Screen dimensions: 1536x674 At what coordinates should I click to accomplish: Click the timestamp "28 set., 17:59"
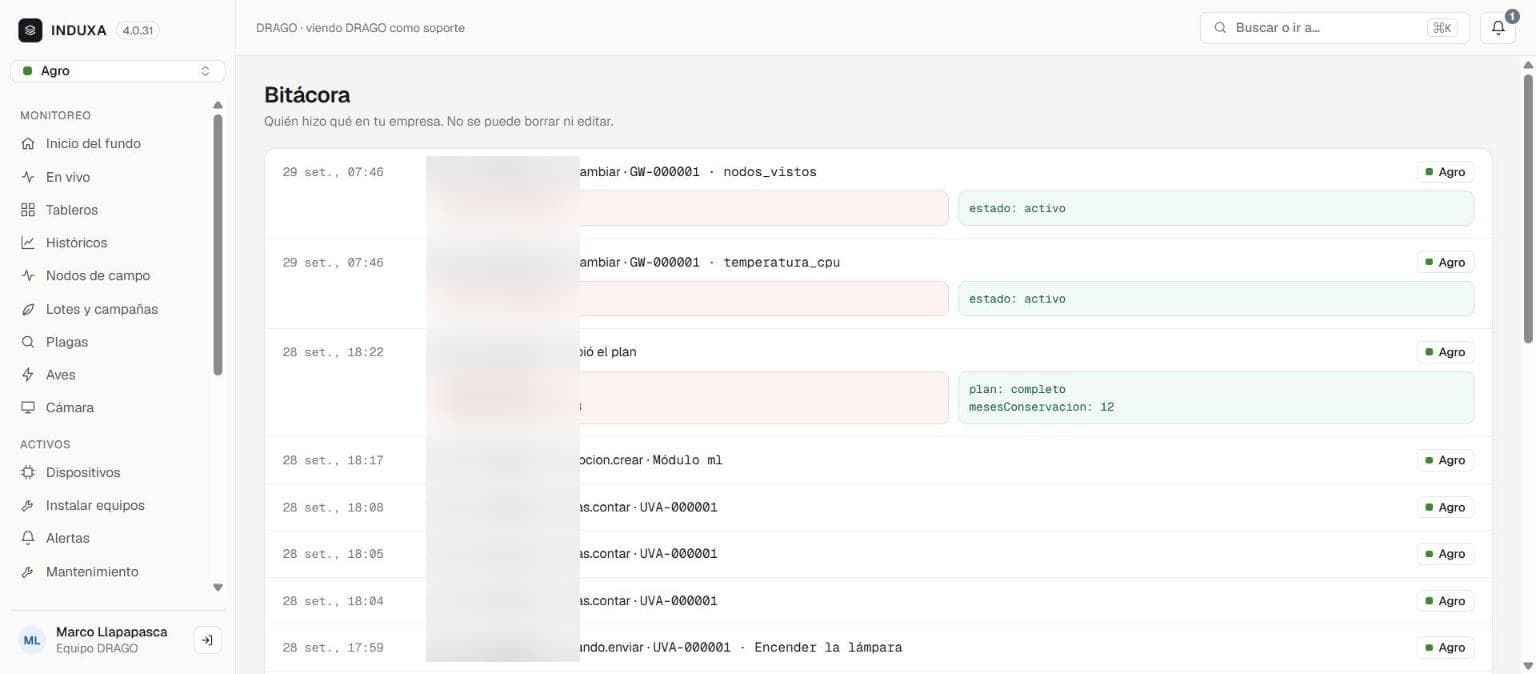[333, 648]
